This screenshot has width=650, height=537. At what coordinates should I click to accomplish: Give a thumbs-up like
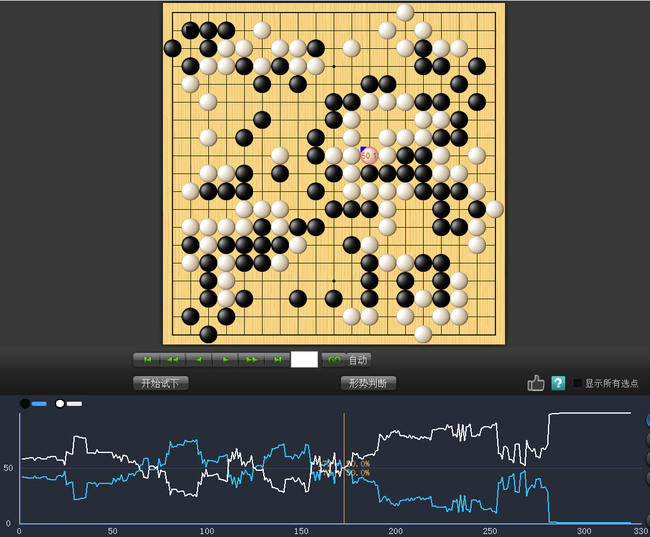click(x=536, y=383)
